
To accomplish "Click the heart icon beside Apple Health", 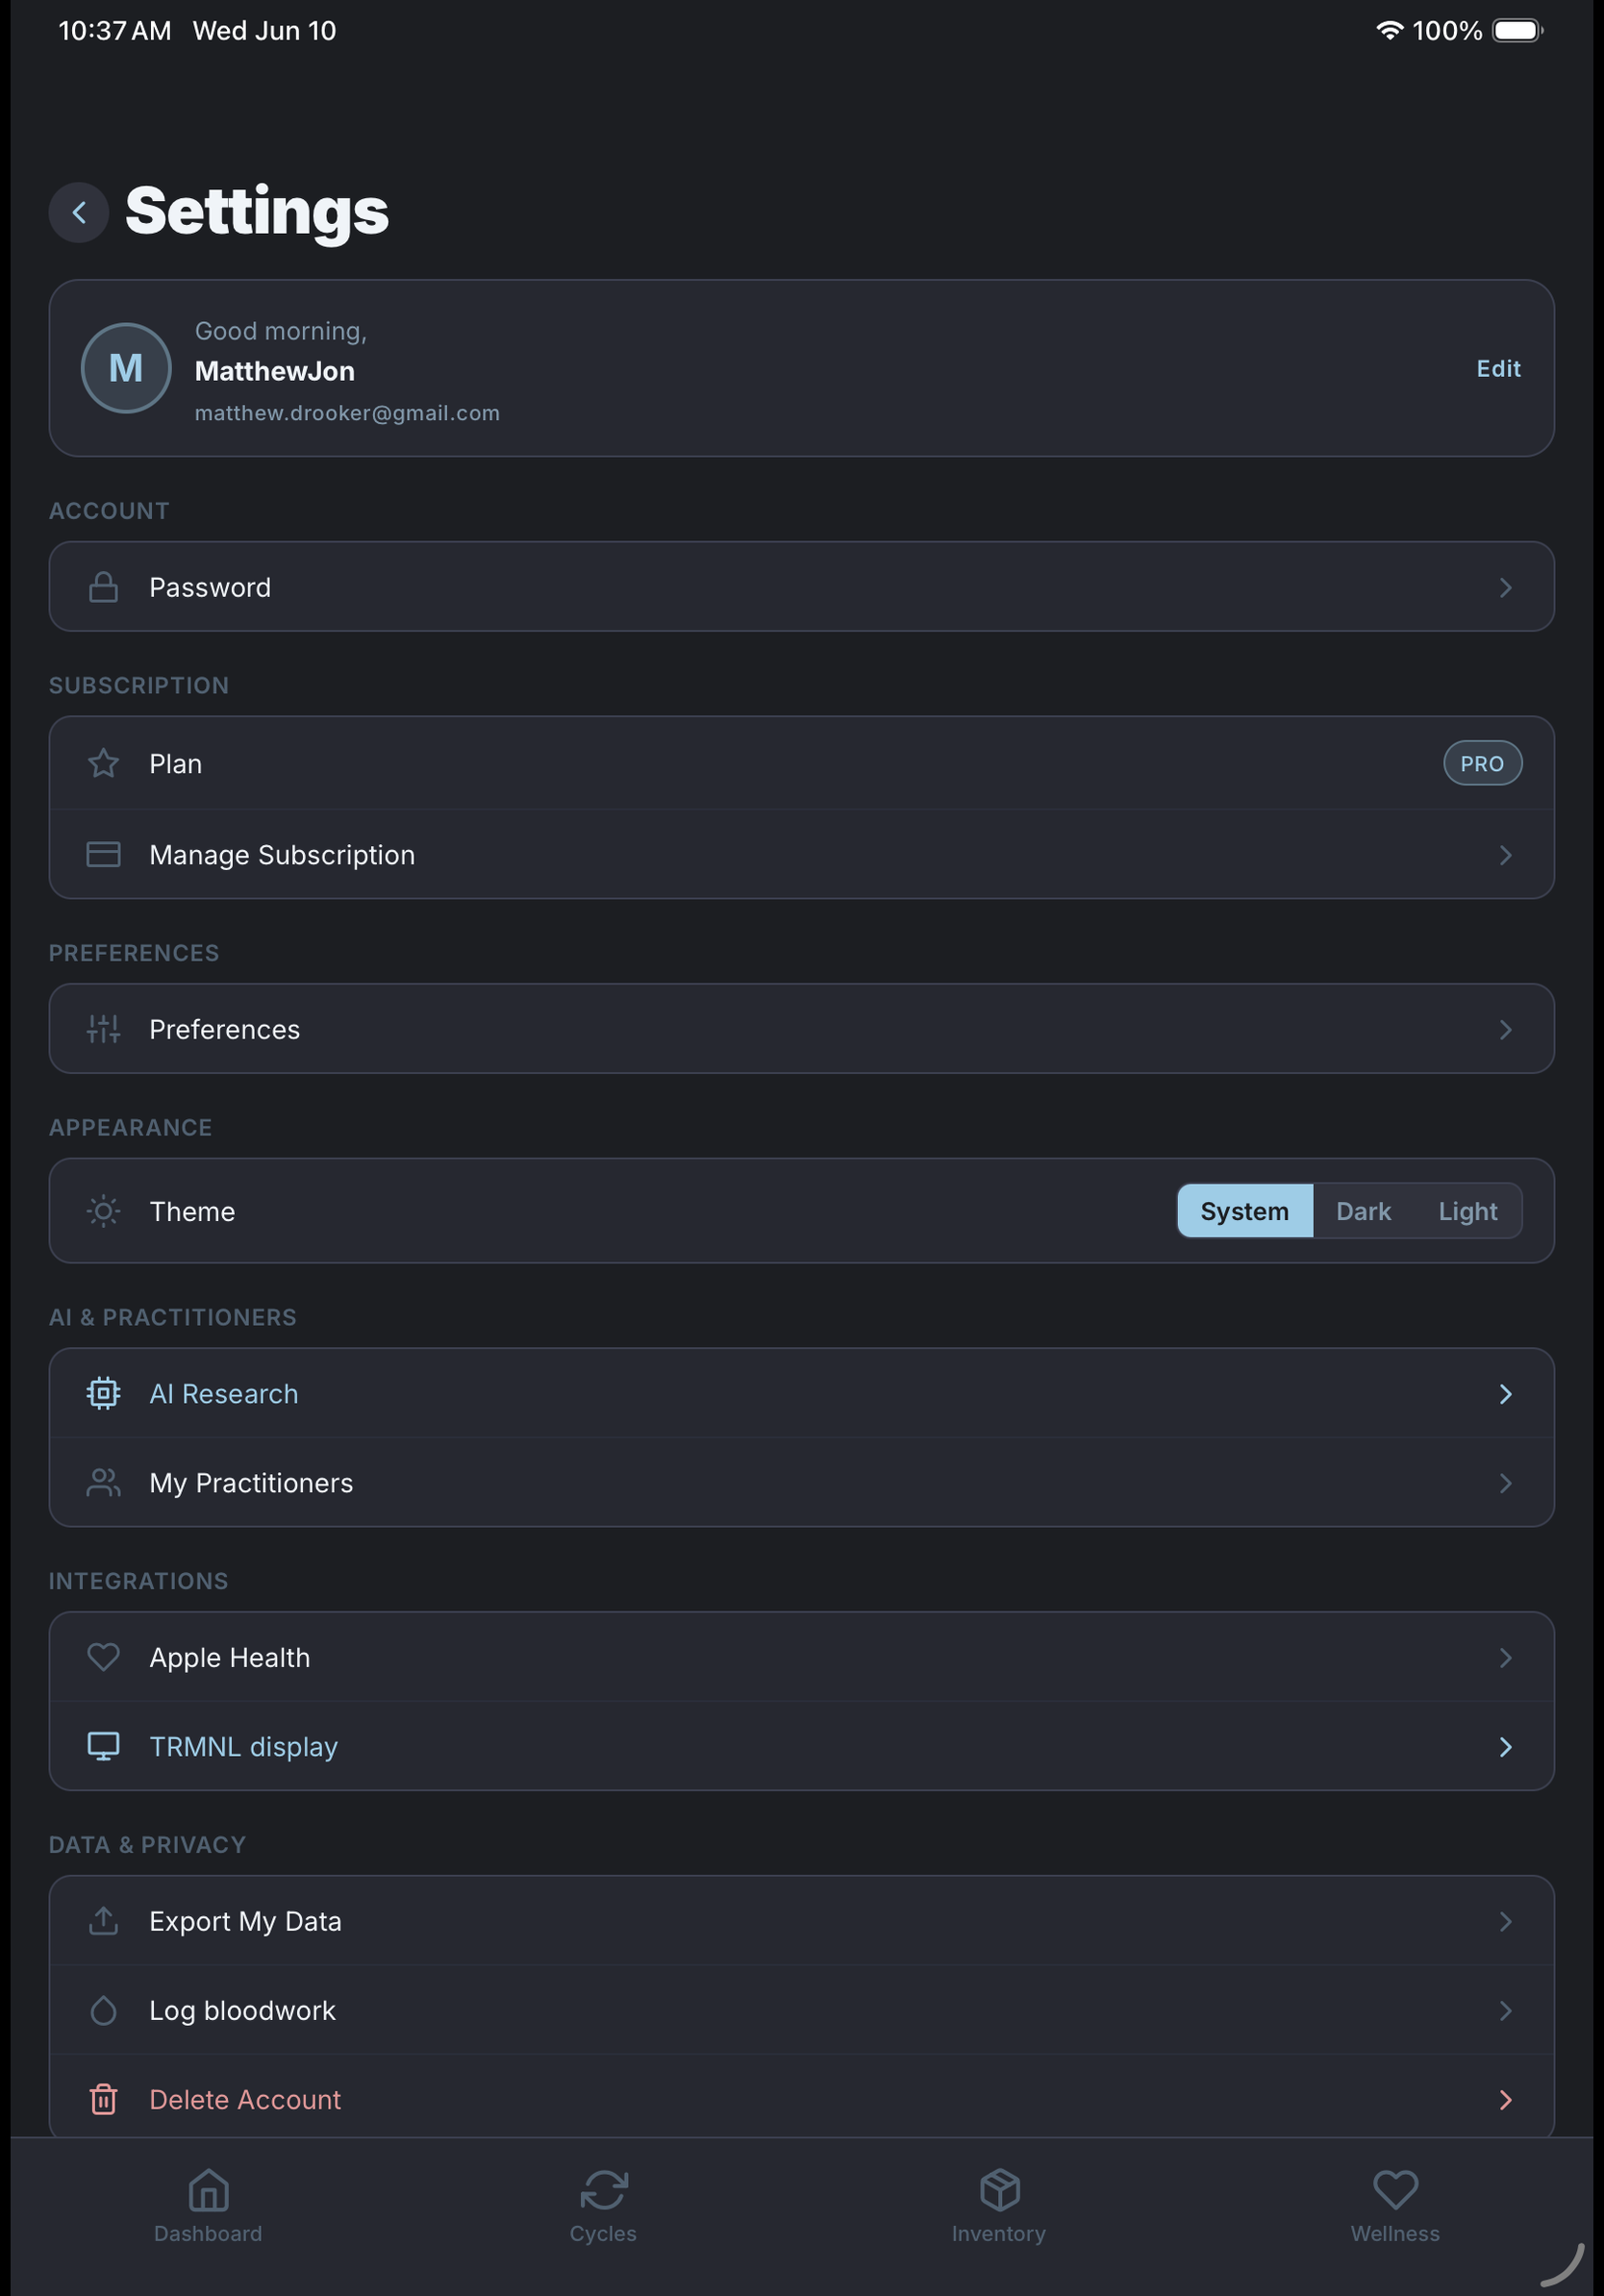I will [x=103, y=1657].
